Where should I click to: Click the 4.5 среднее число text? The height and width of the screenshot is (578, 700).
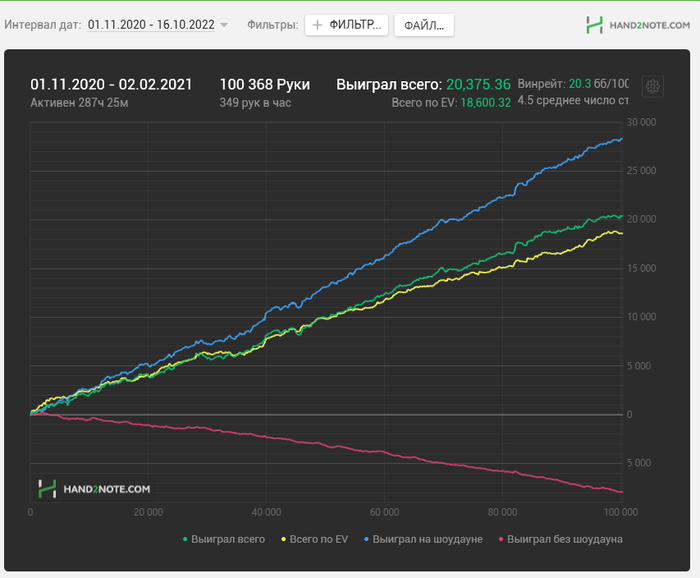coord(573,100)
